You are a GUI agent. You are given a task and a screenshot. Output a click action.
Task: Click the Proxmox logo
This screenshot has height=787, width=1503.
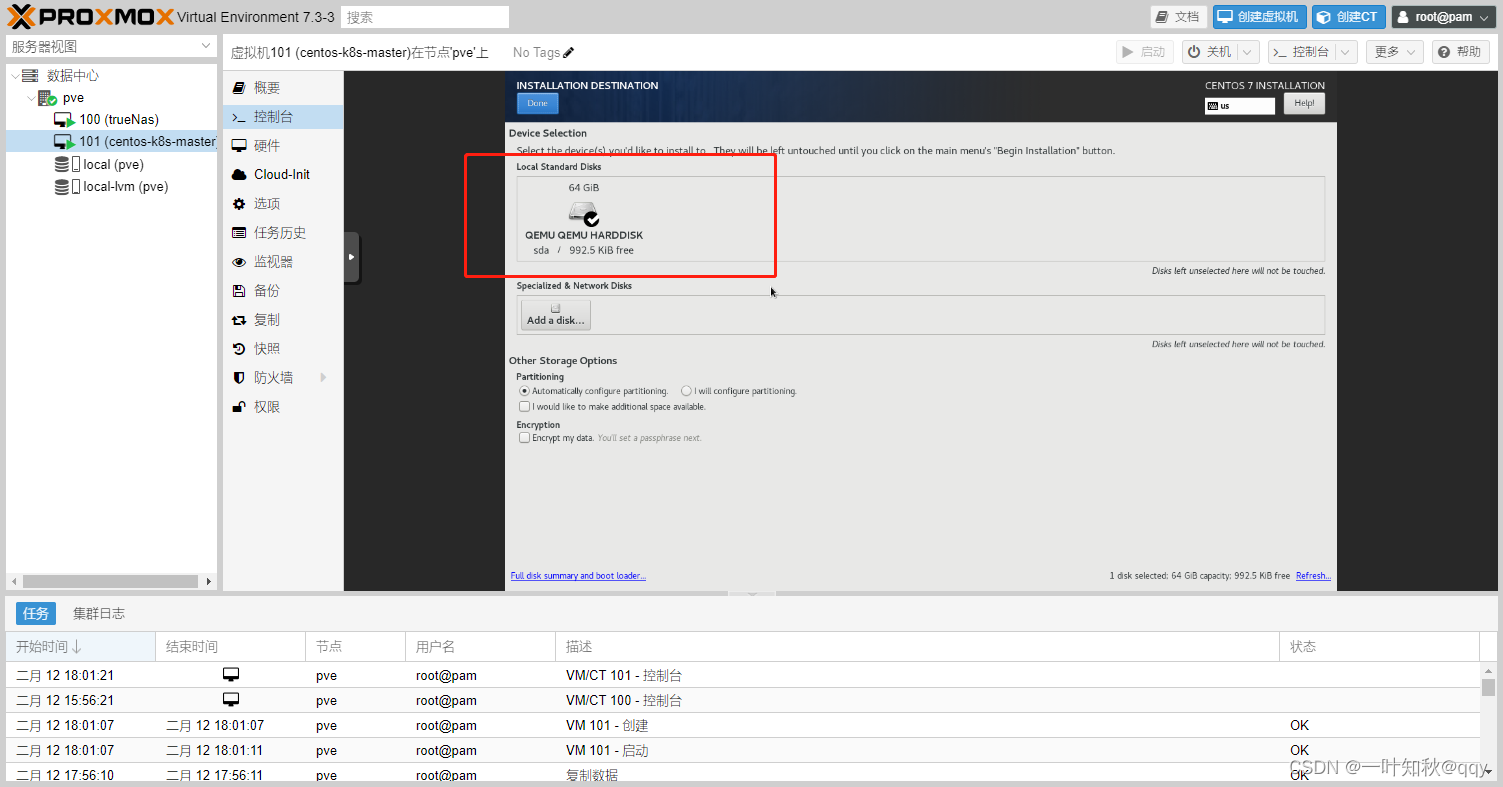[x=90, y=16]
